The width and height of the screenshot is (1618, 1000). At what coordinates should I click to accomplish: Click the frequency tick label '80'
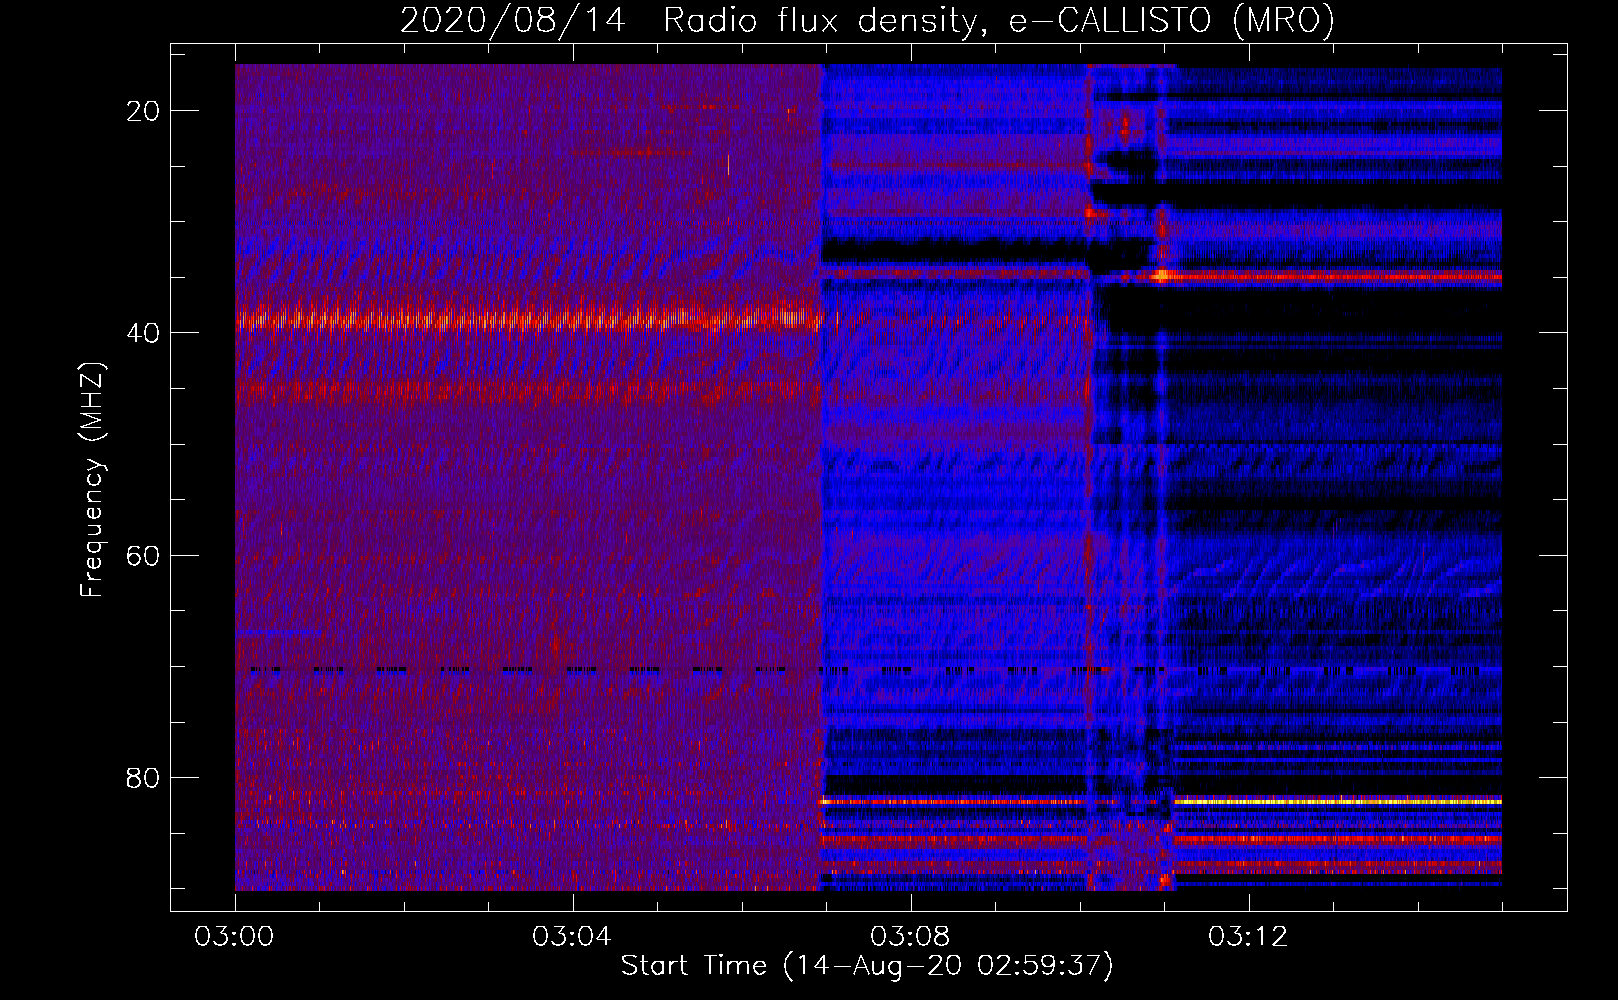pos(143,778)
